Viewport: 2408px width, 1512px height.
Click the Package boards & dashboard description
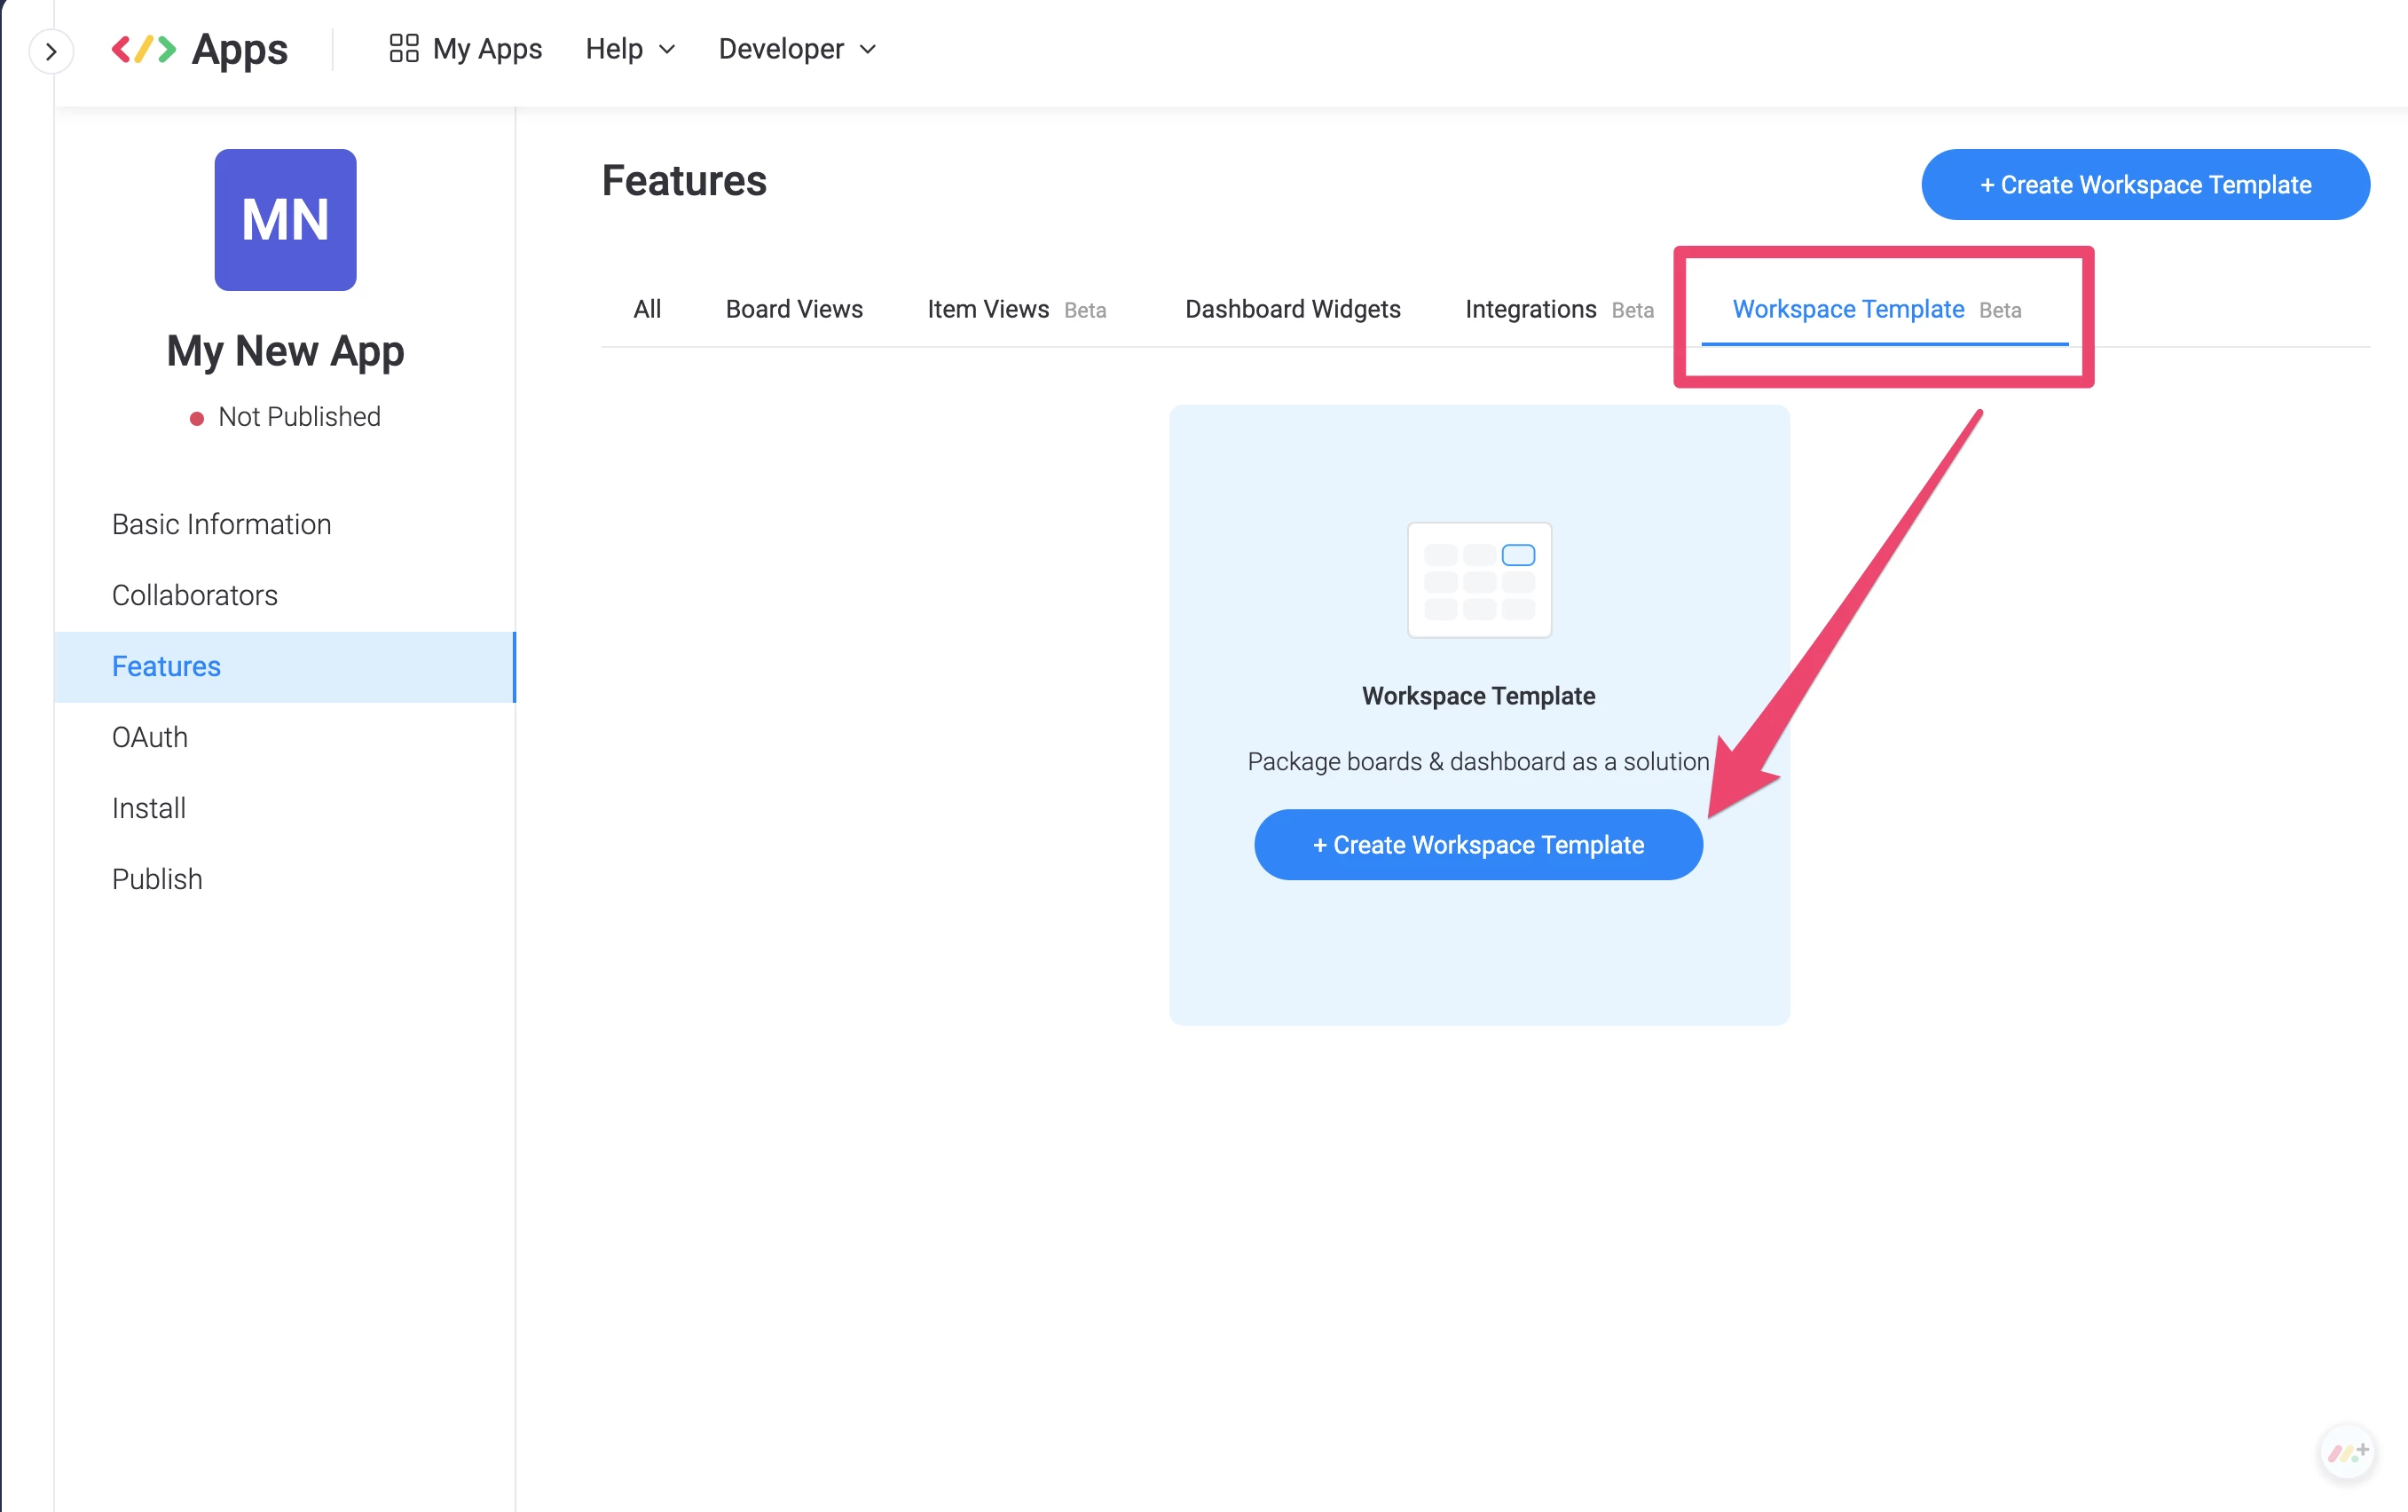pyautogui.click(x=1478, y=762)
